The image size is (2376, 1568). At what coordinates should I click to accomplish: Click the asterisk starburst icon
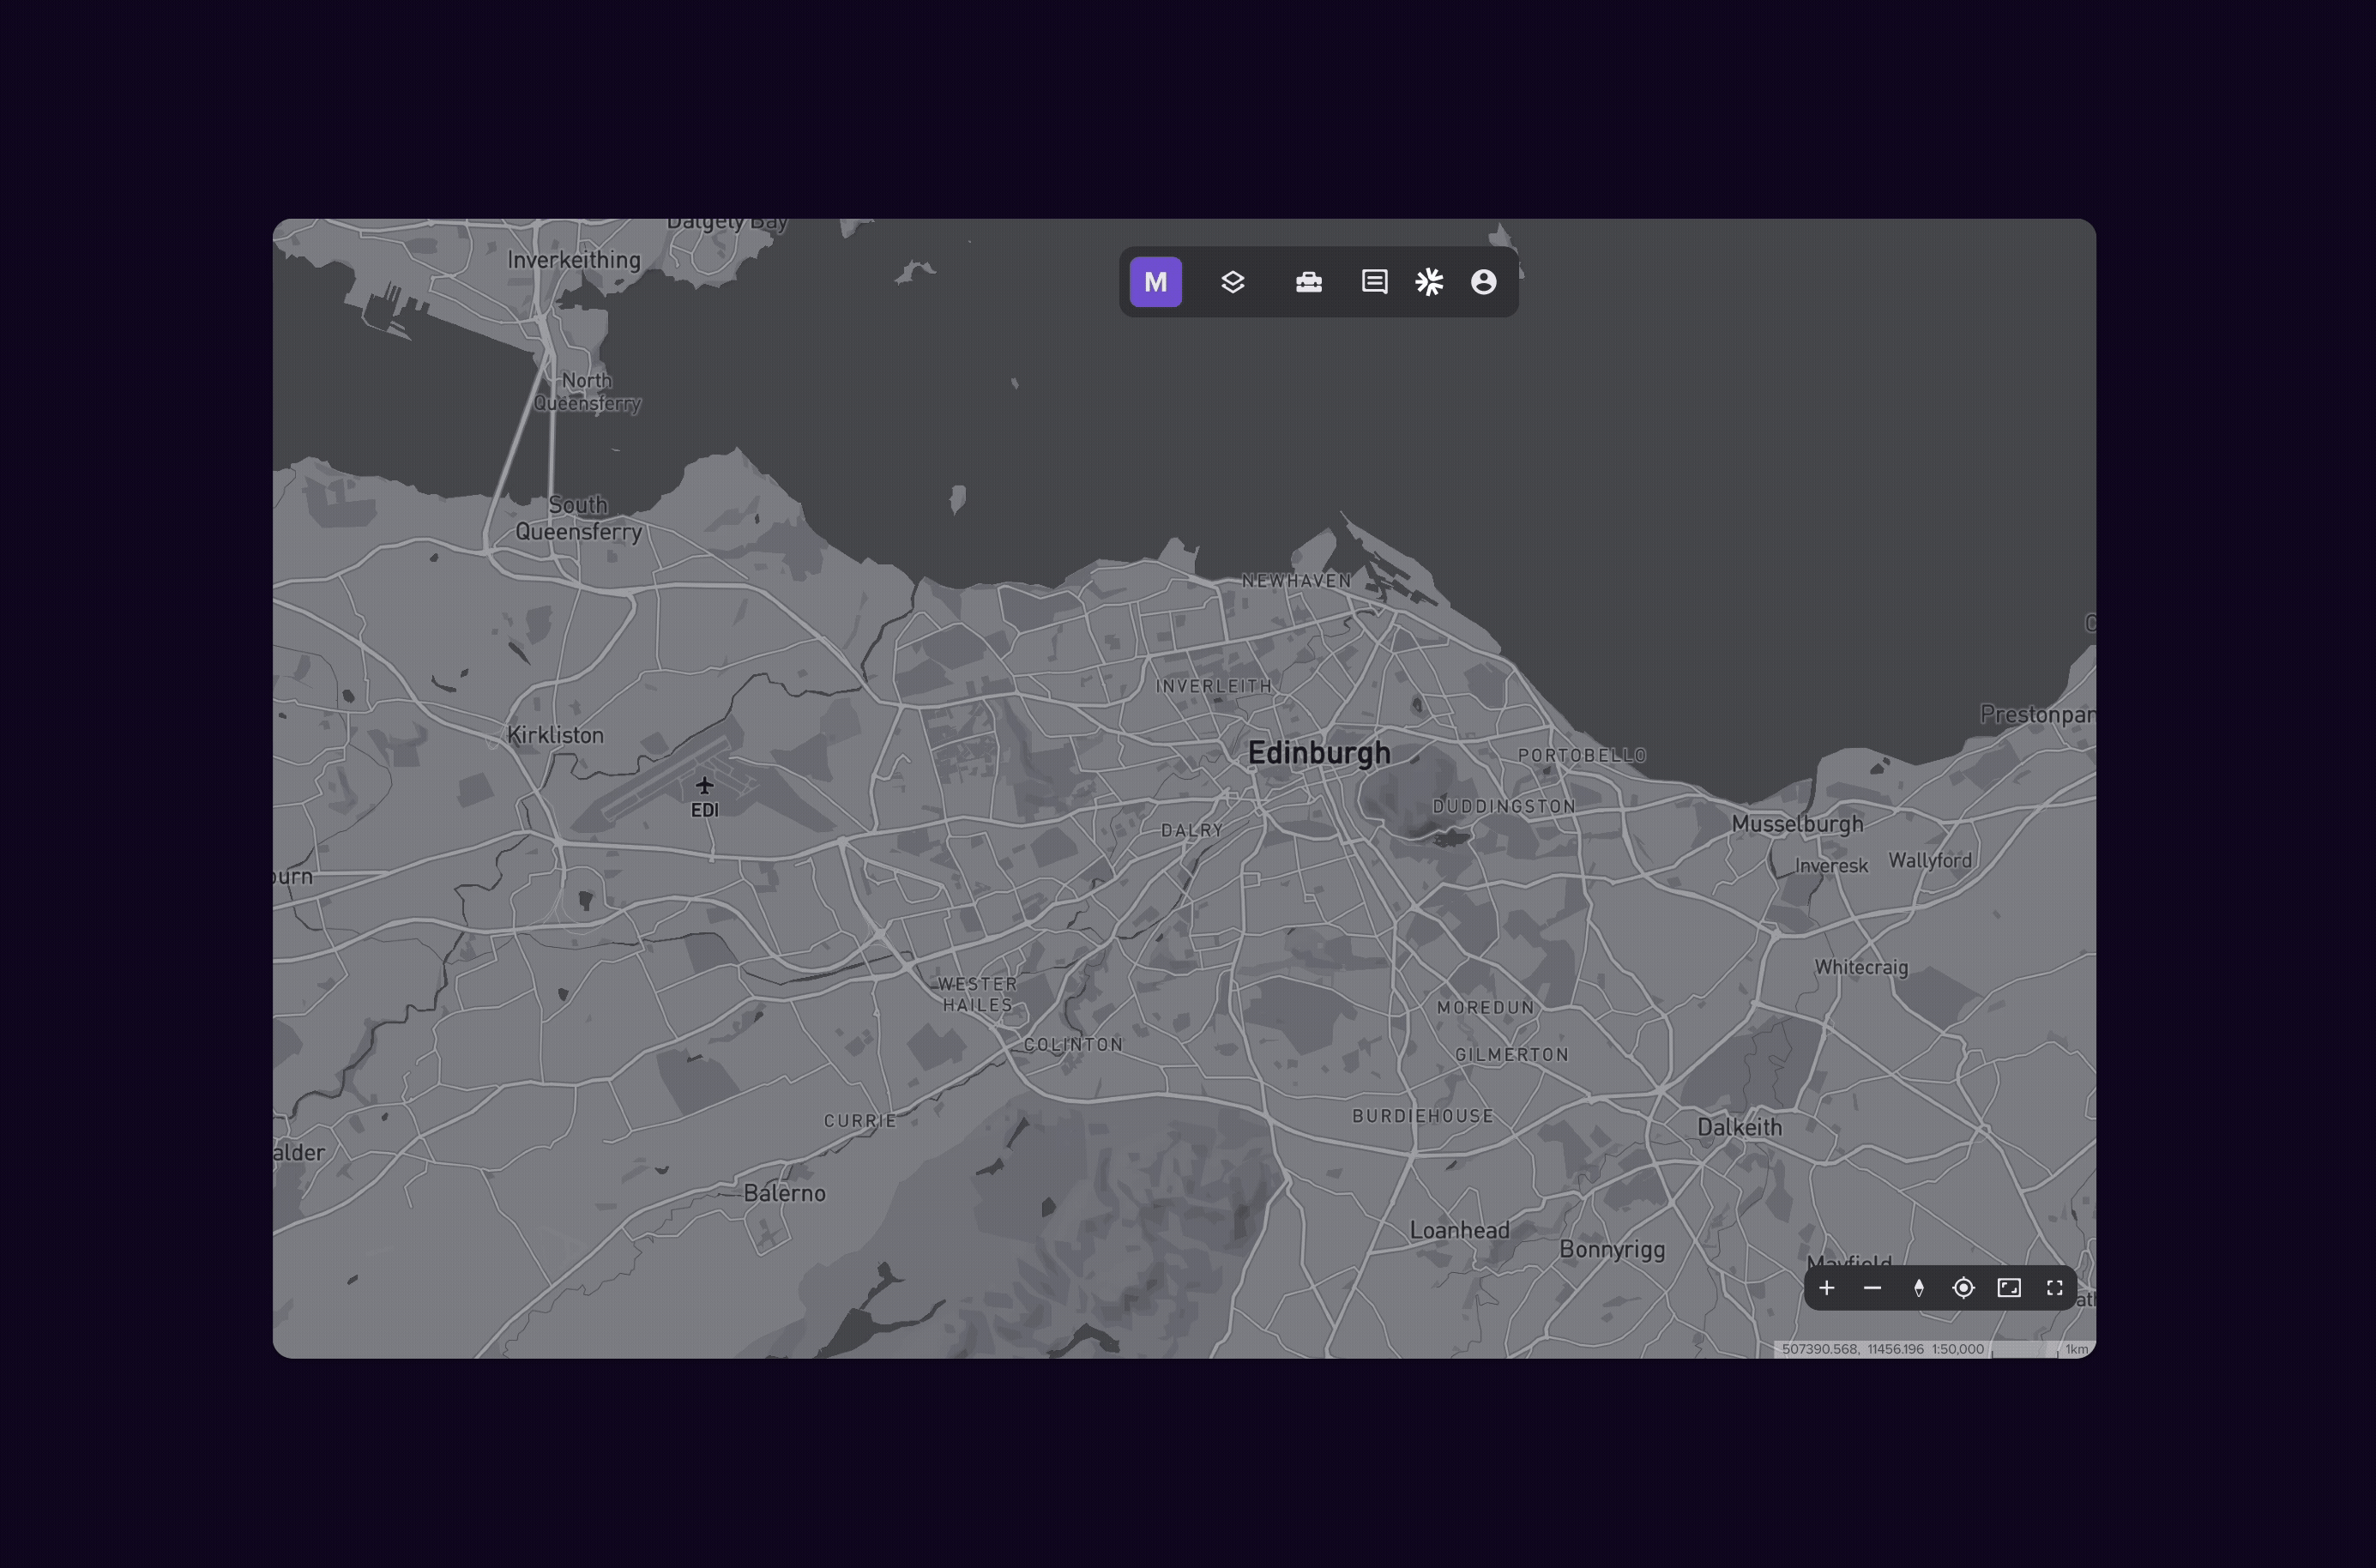pyautogui.click(x=1429, y=282)
